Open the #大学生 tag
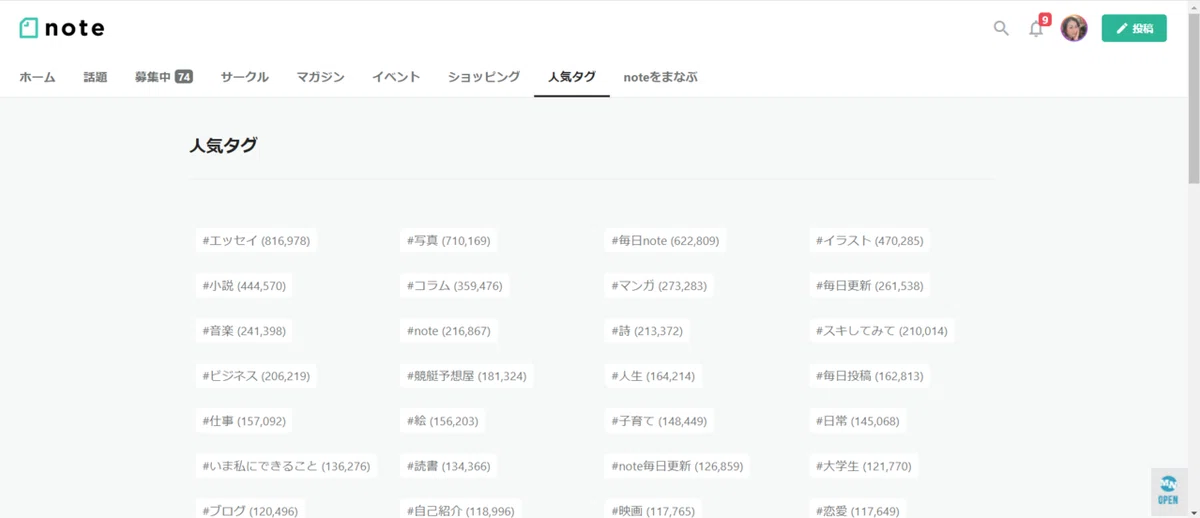The height and width of the screenshot is (518, 1200). tap(864, 466)
